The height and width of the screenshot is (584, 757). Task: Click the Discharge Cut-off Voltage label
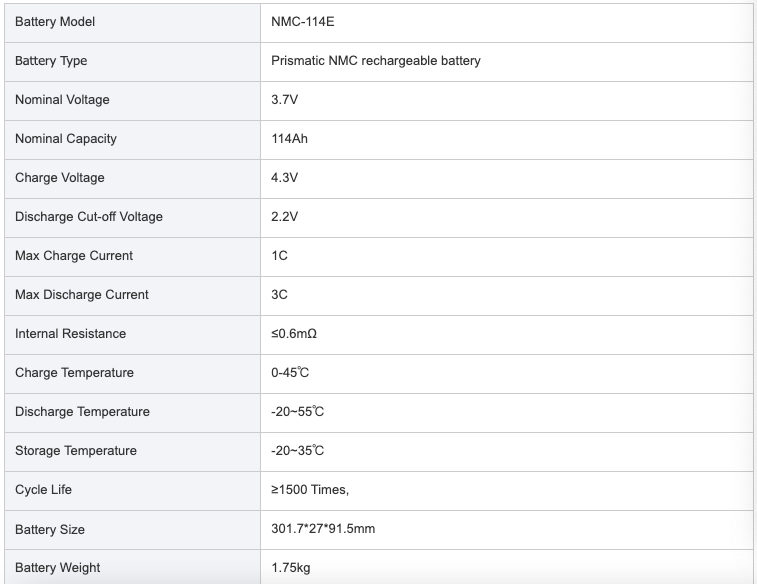coord(88,217)
